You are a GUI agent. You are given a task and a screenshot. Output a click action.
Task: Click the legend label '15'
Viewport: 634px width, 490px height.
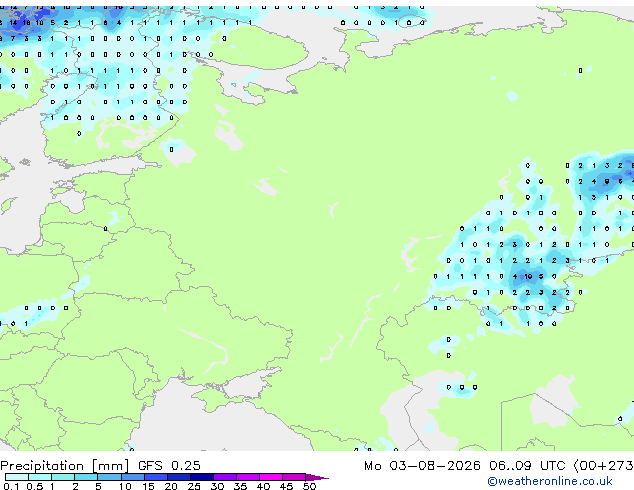(148, 486)
